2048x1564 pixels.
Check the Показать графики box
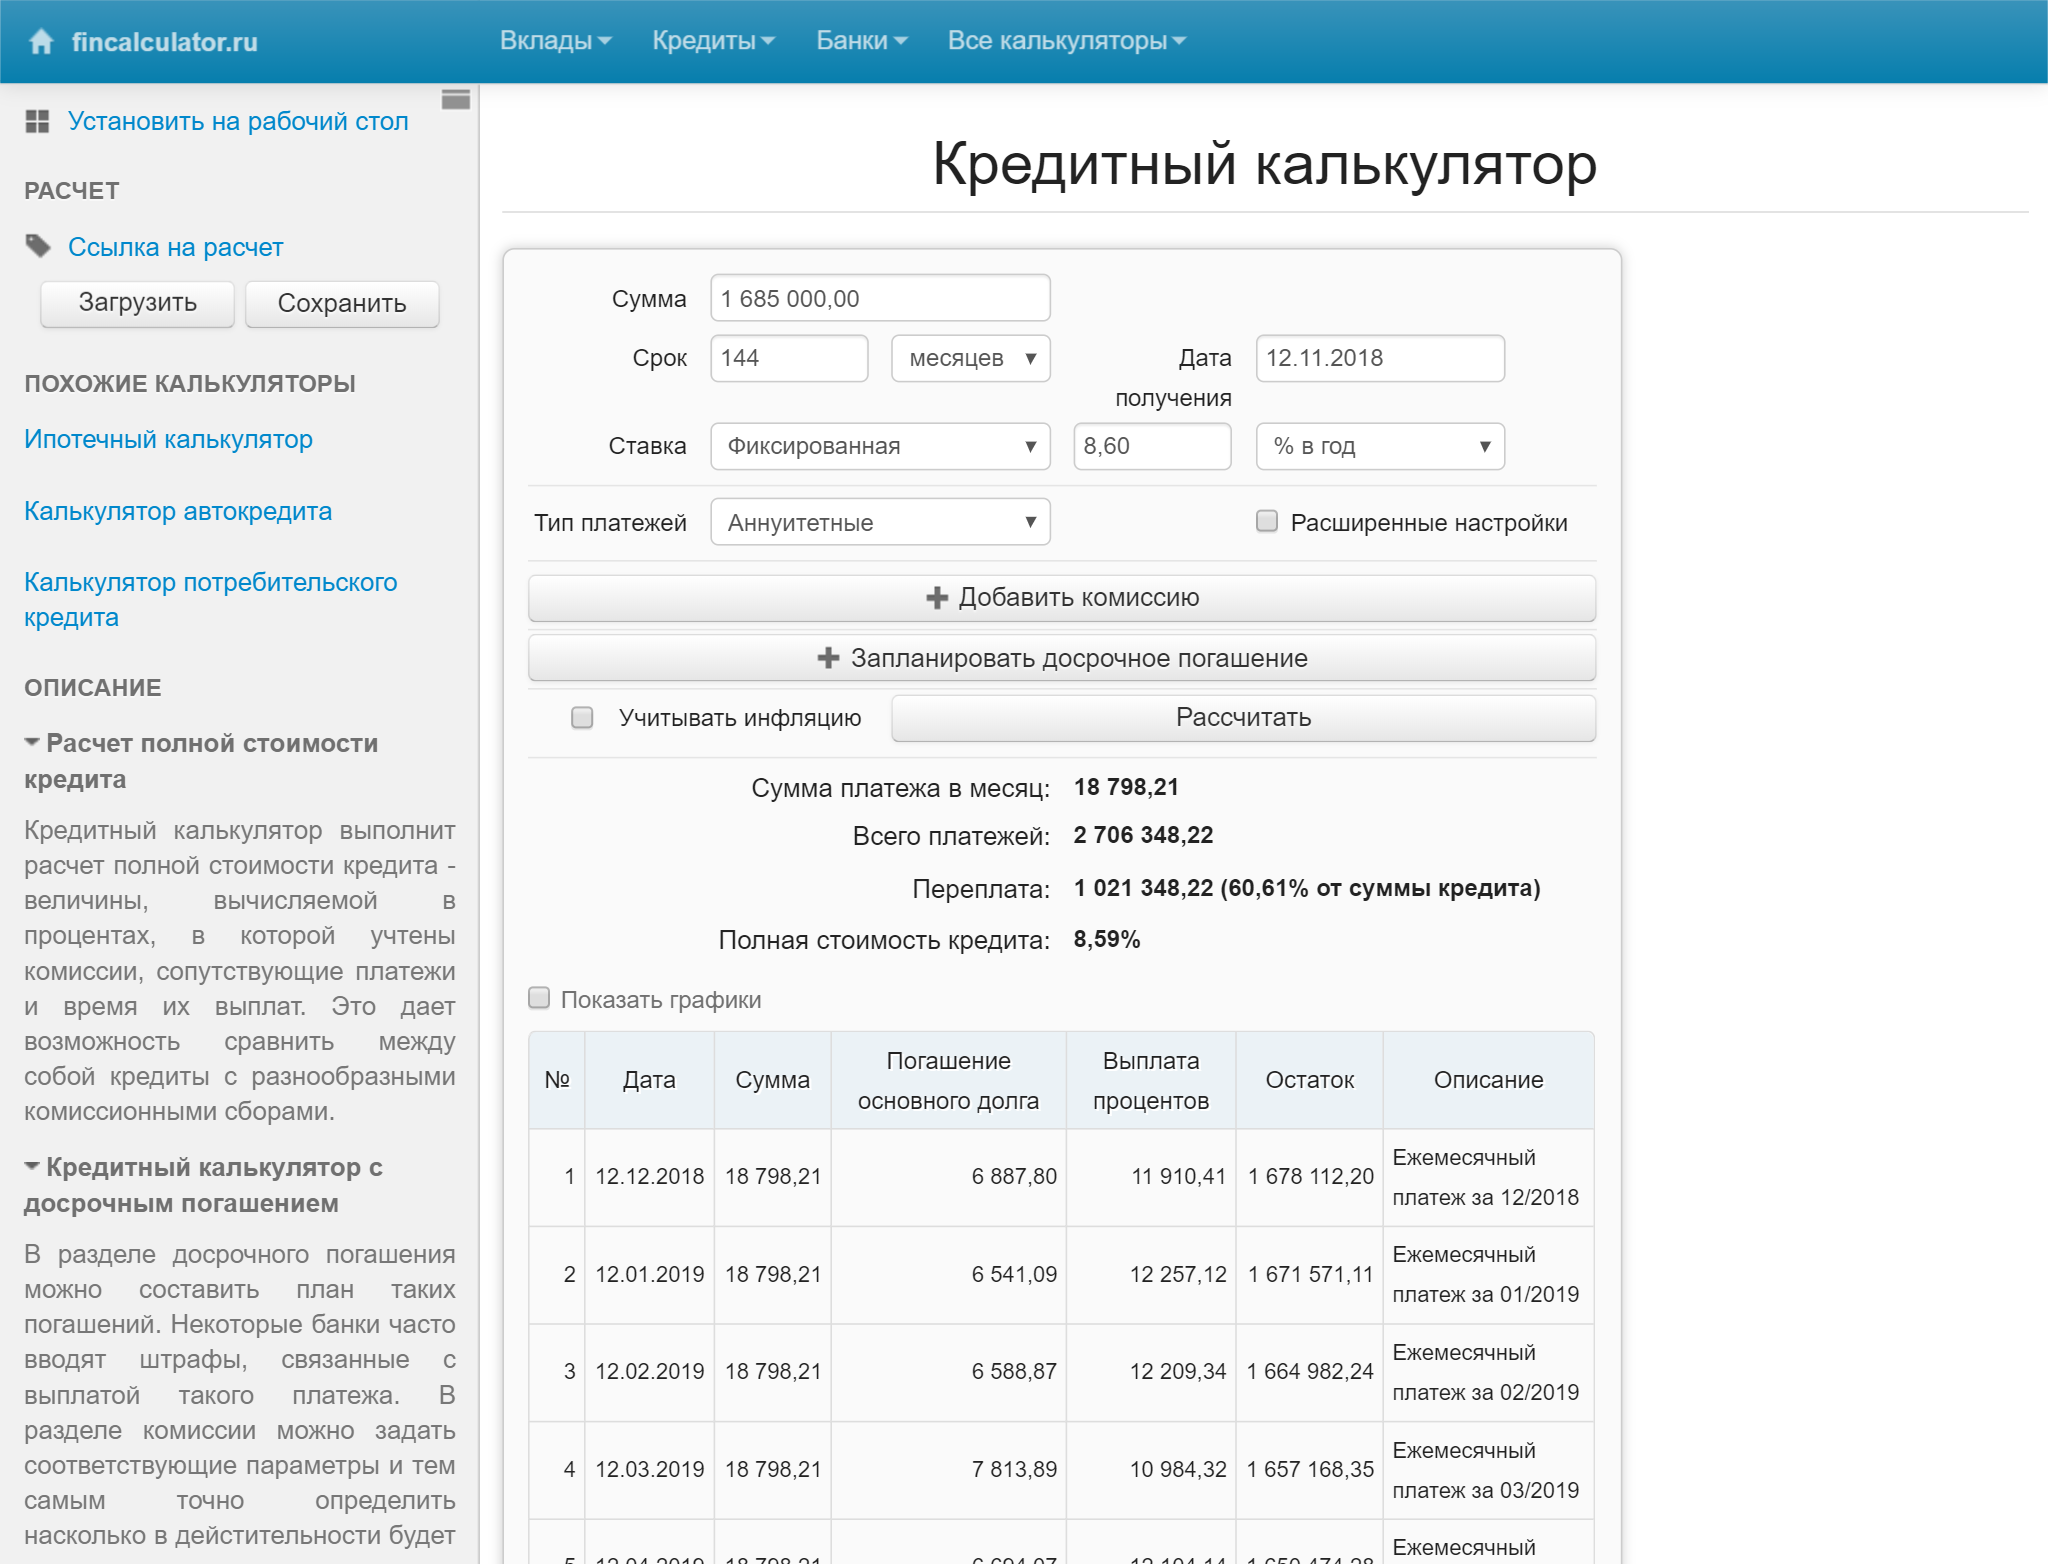(x=539, y=998)
